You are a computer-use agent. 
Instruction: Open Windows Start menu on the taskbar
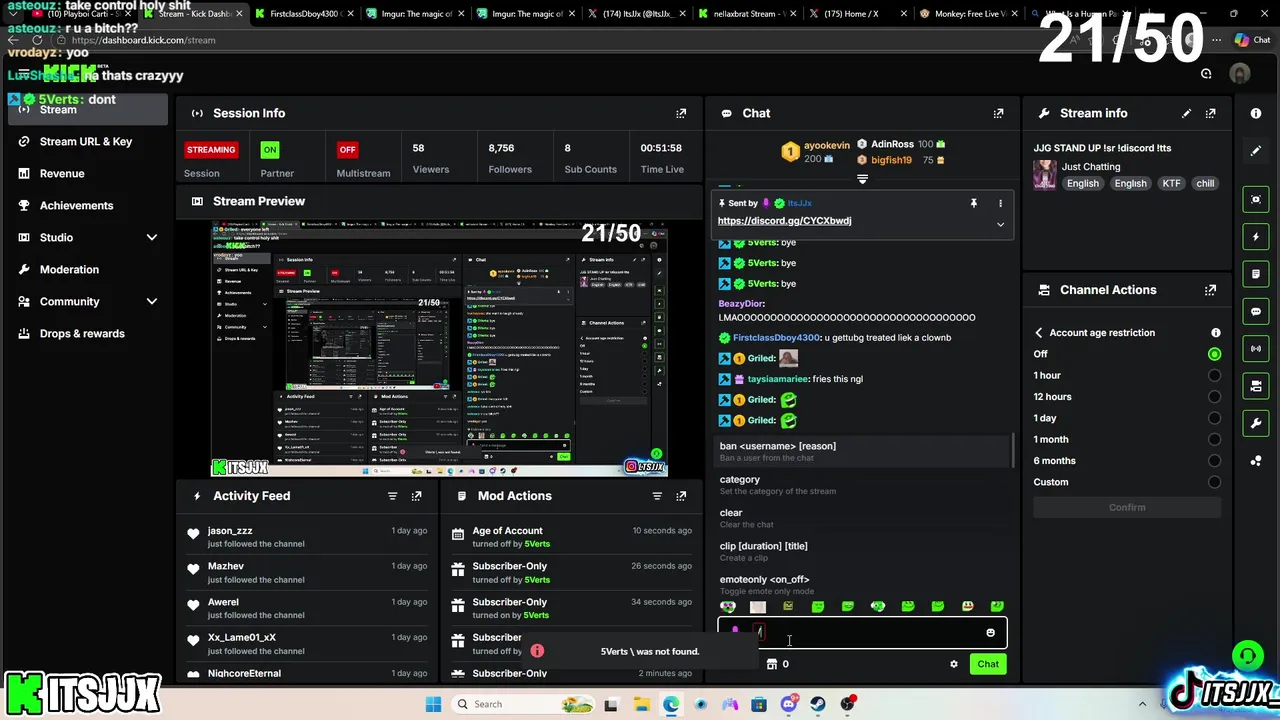click(x=433, y=704)
